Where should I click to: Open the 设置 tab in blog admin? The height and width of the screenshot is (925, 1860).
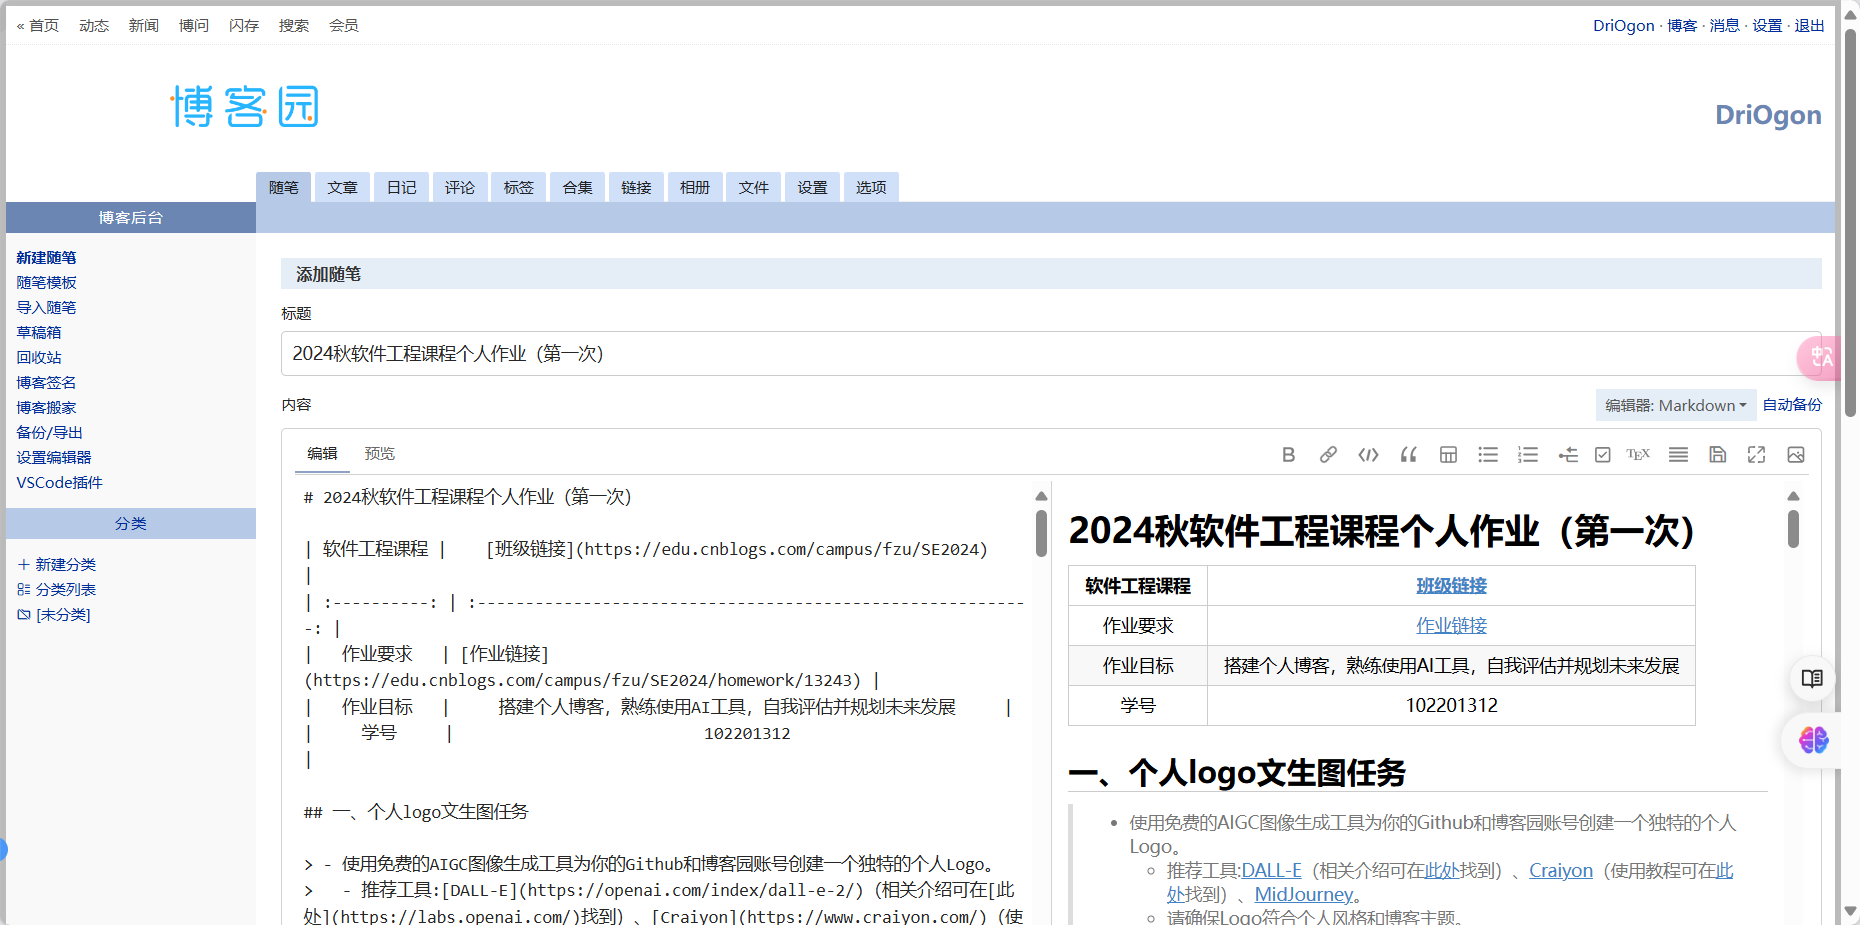[813, 187]
